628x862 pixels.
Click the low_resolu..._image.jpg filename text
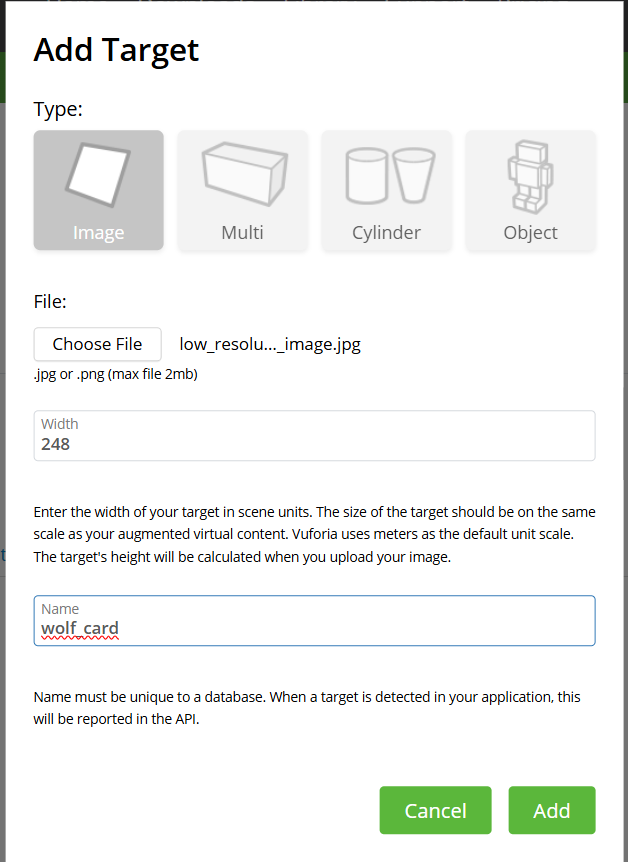[270, 344]
